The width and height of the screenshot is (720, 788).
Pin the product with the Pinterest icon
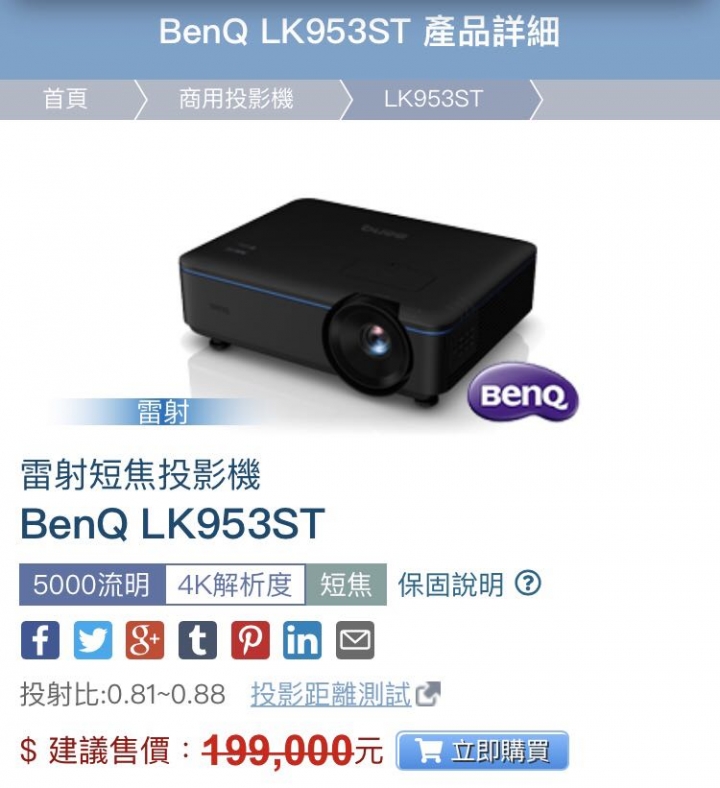point(250,640)
